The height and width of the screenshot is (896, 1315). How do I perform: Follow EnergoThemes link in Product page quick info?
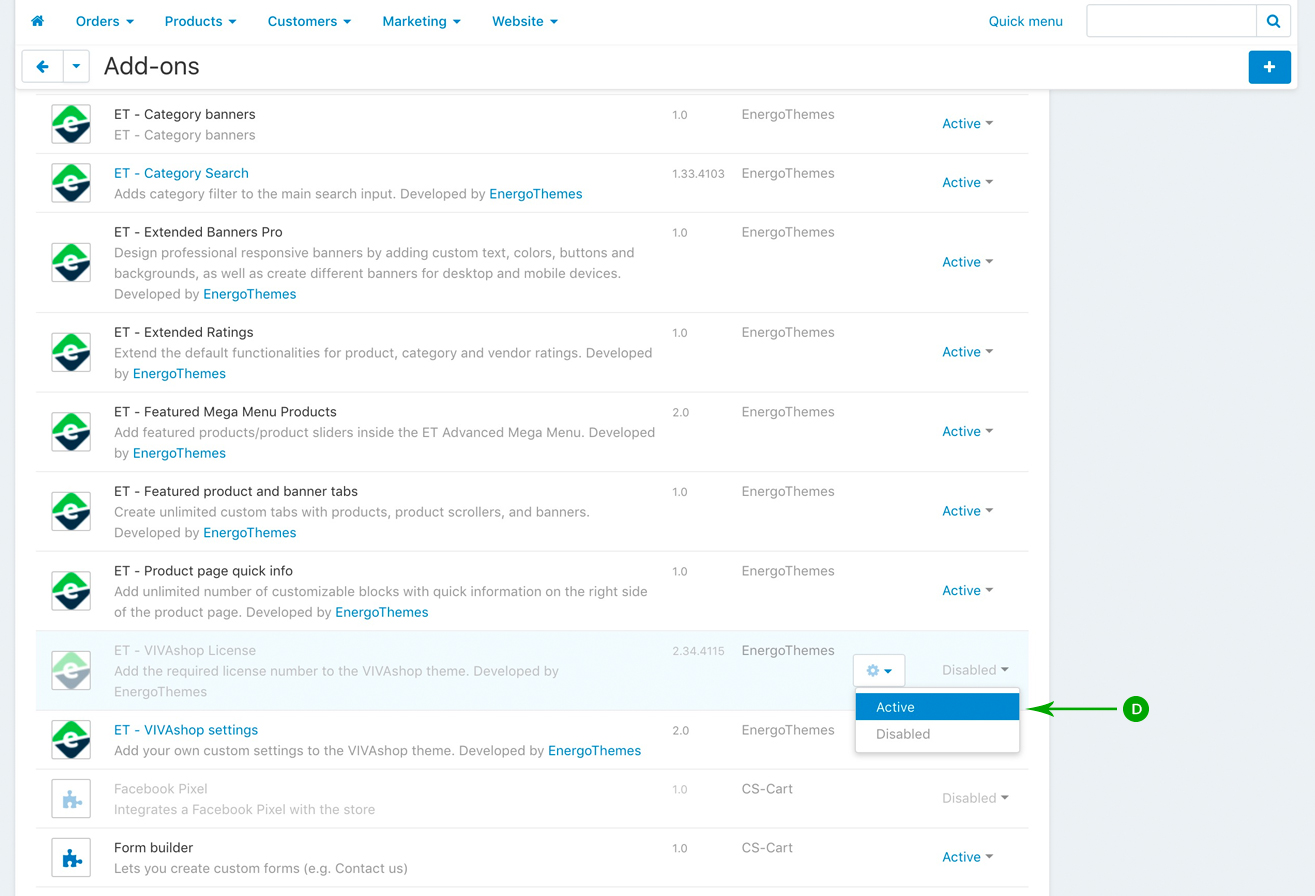(381, 612)
